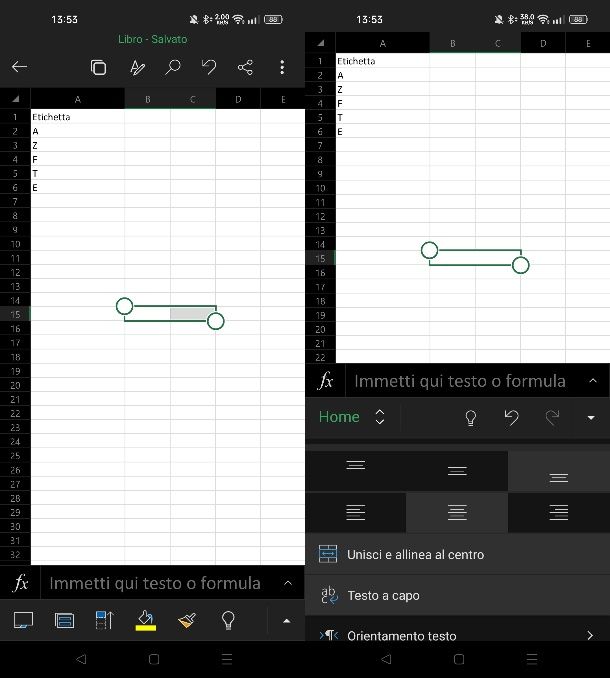
Task: Clear formatting with the brush icon
Action: (187, 620)
